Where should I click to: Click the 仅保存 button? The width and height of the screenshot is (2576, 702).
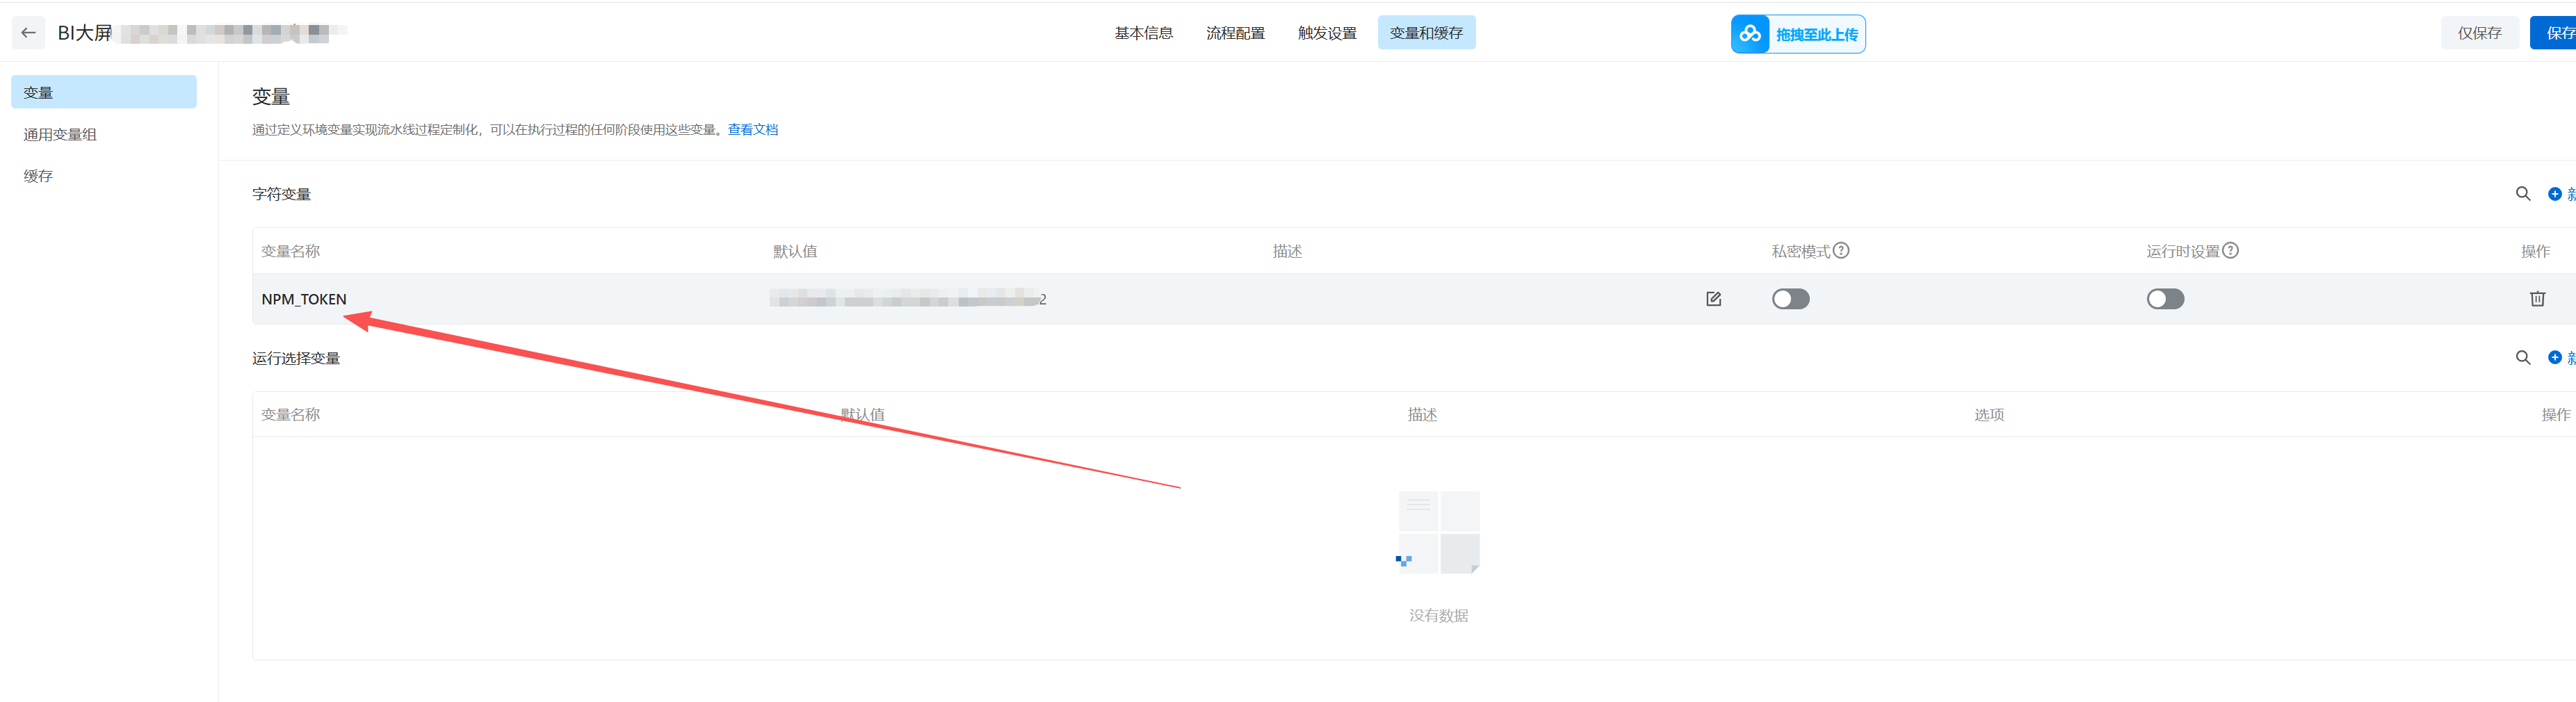point(2479,33)
